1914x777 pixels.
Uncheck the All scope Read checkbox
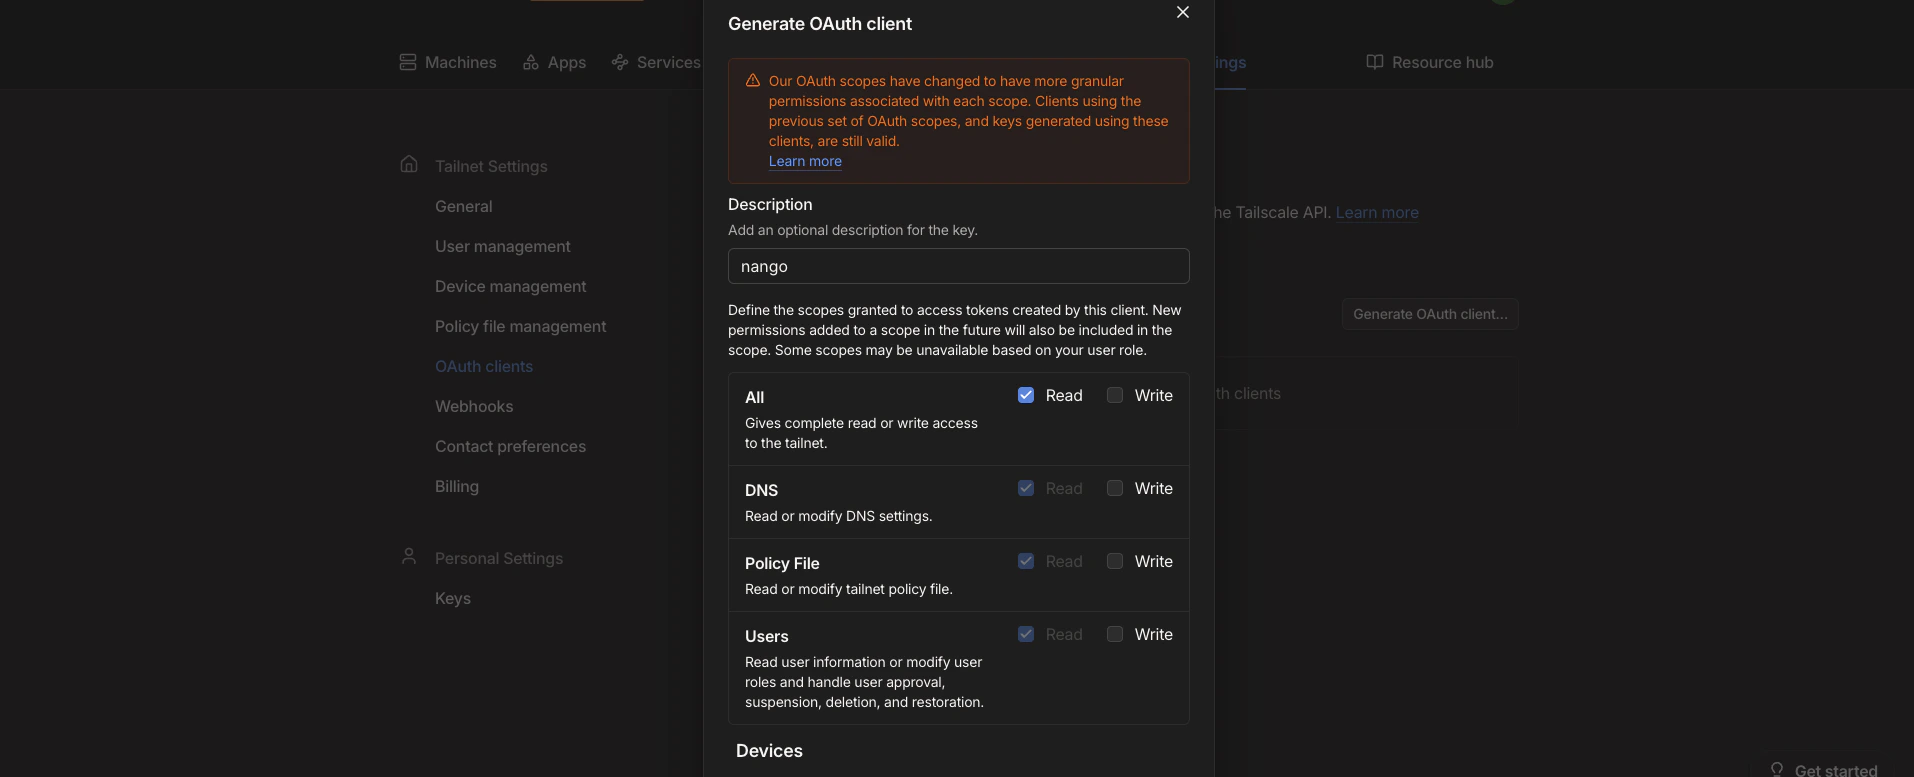[x=1026, y=395]
